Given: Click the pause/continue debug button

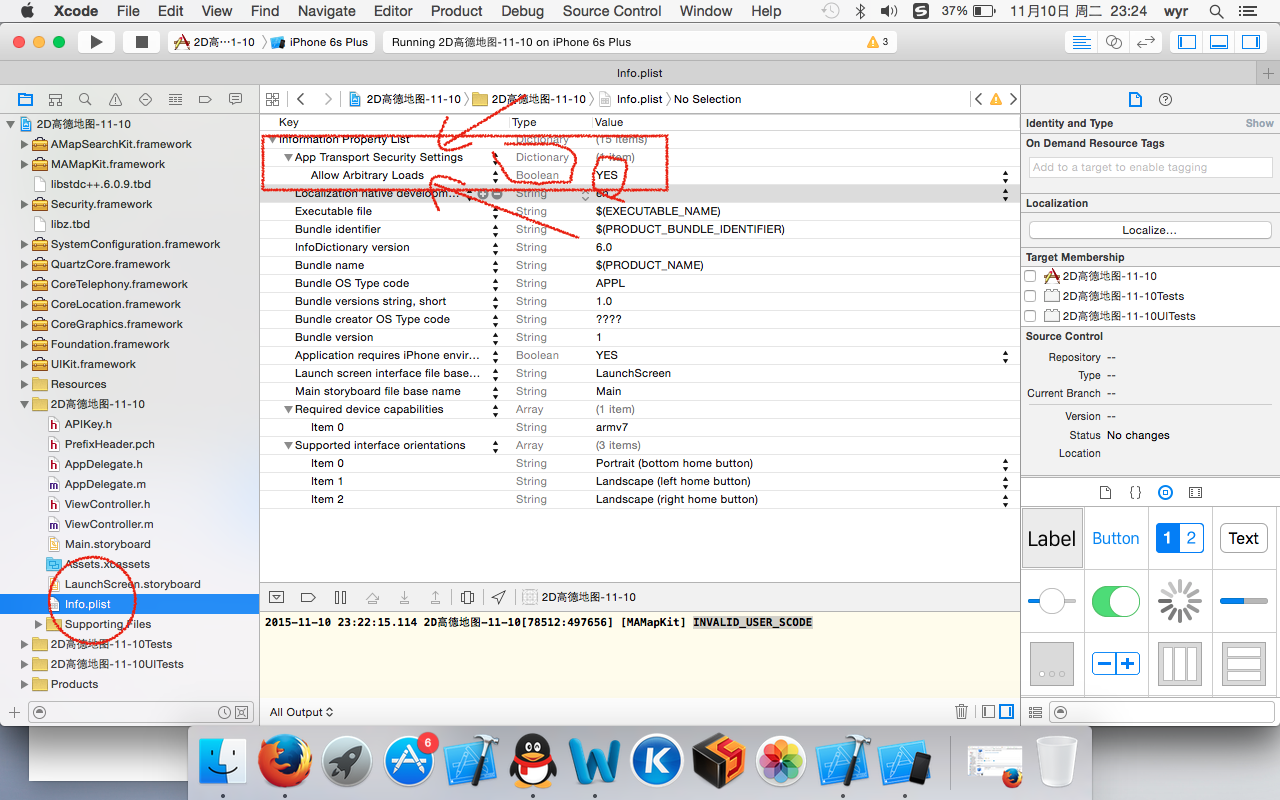Looking at the screenshot, I should (340, 597).
